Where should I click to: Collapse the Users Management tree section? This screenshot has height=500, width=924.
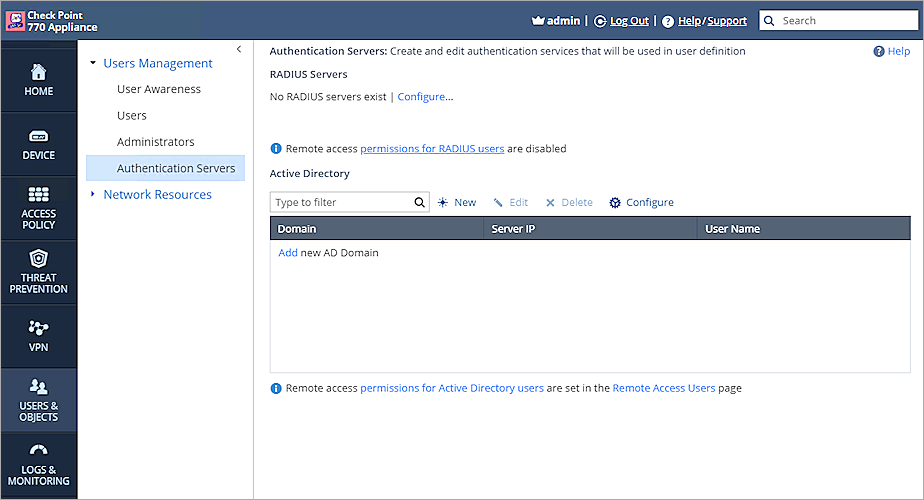93,64
